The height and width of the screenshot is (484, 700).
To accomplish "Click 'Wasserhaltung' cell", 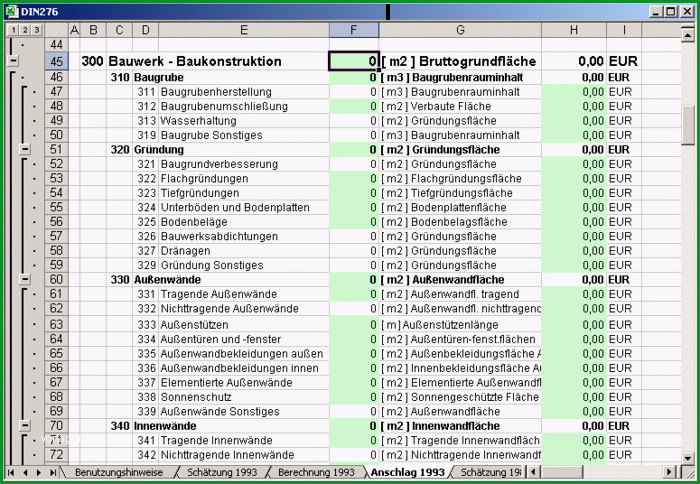I will point(244,121).
